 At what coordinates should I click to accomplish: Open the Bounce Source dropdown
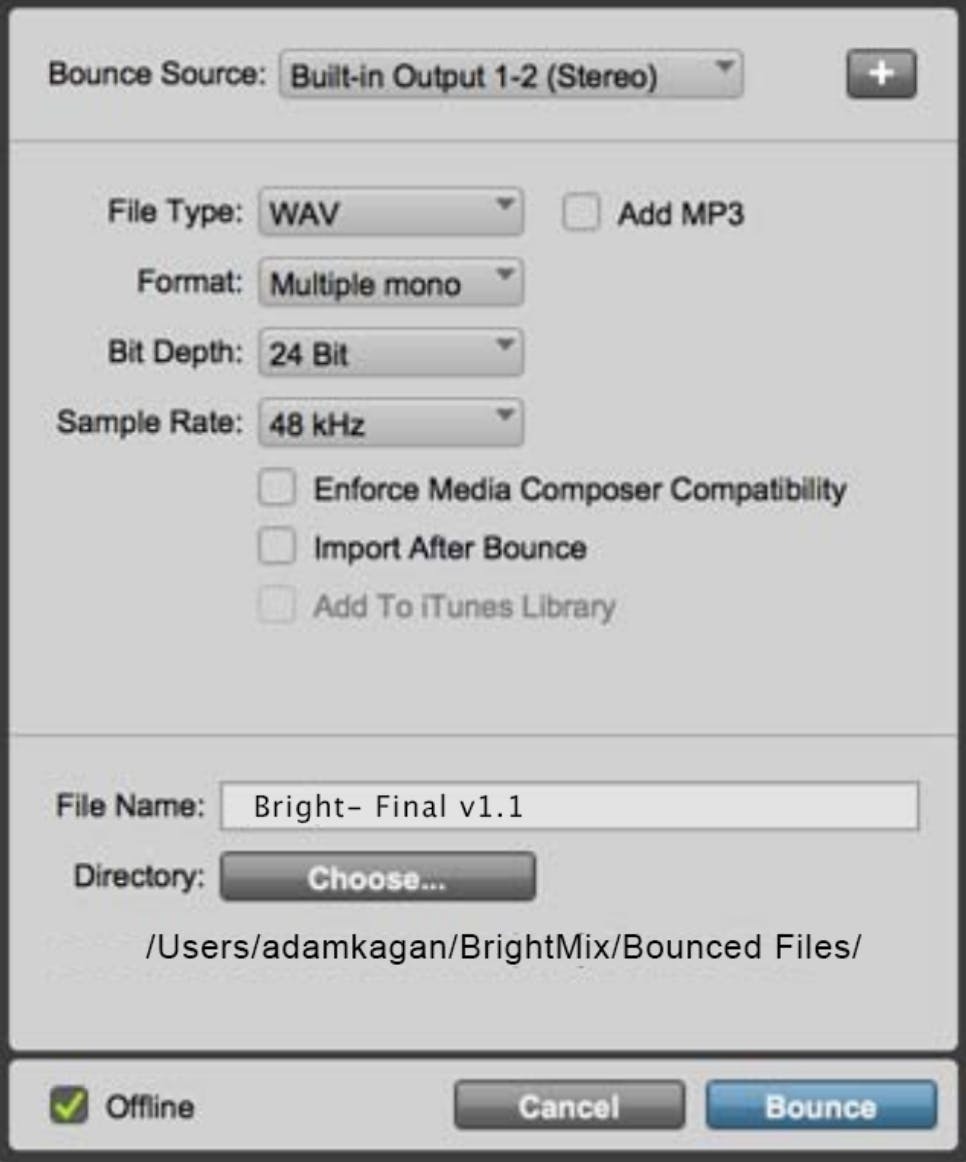pos(510,72)
